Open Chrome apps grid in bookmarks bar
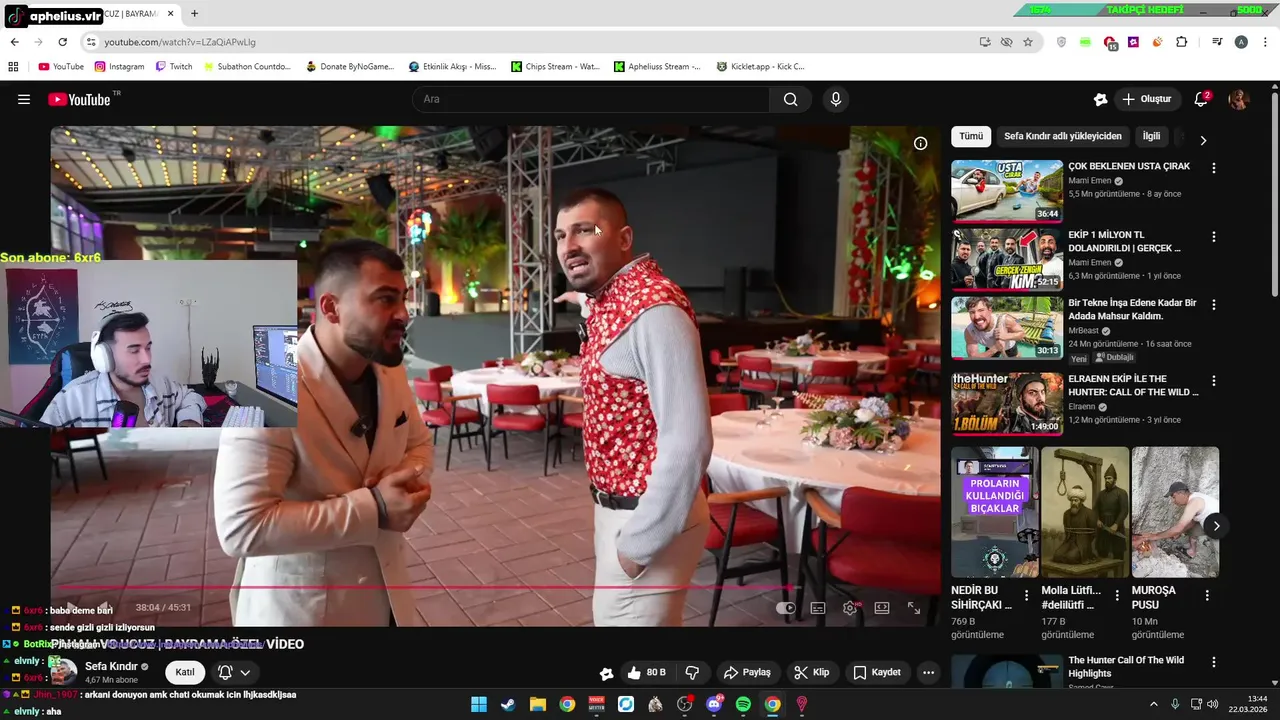 click(x=13, y=67)
